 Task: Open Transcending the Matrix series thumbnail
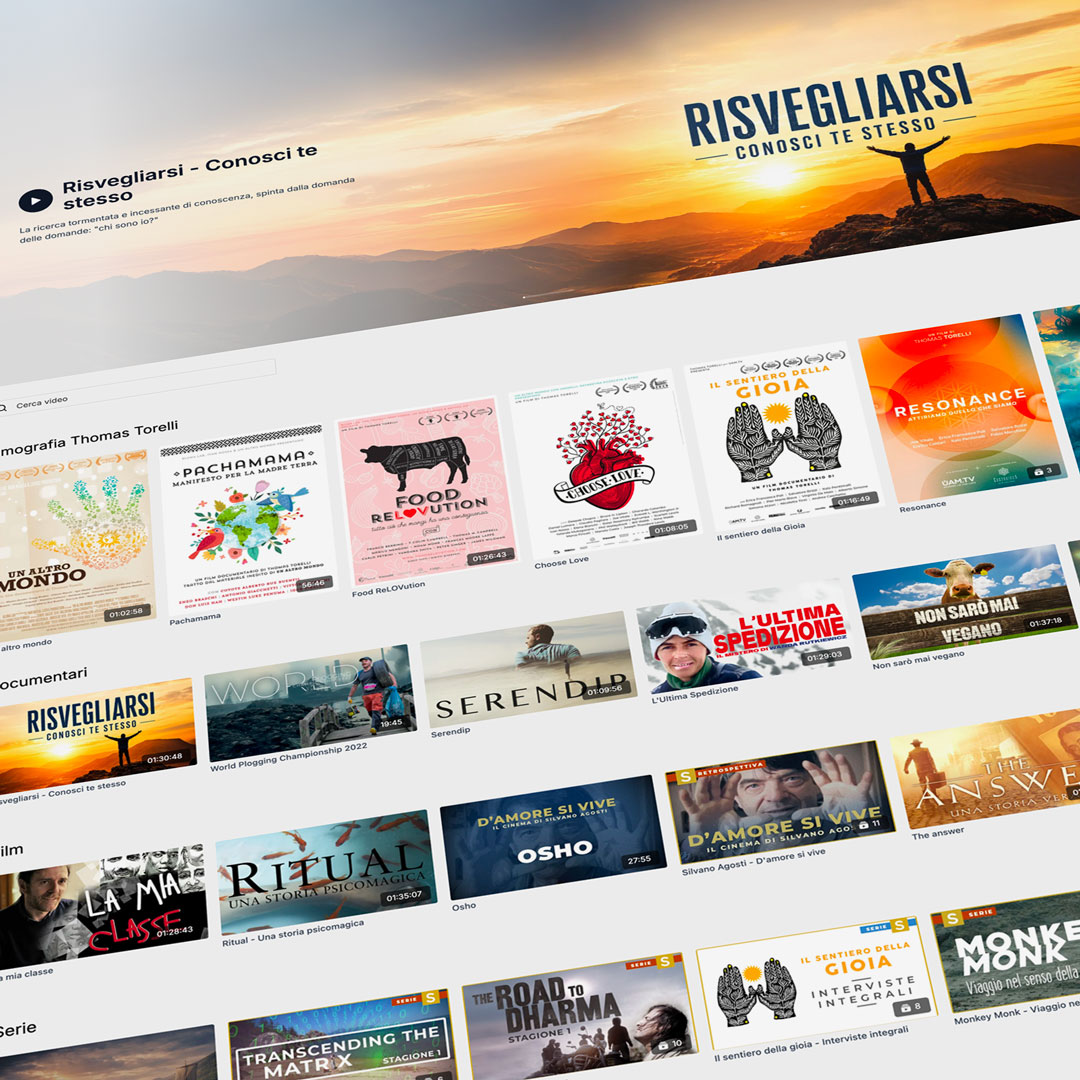342,1037
